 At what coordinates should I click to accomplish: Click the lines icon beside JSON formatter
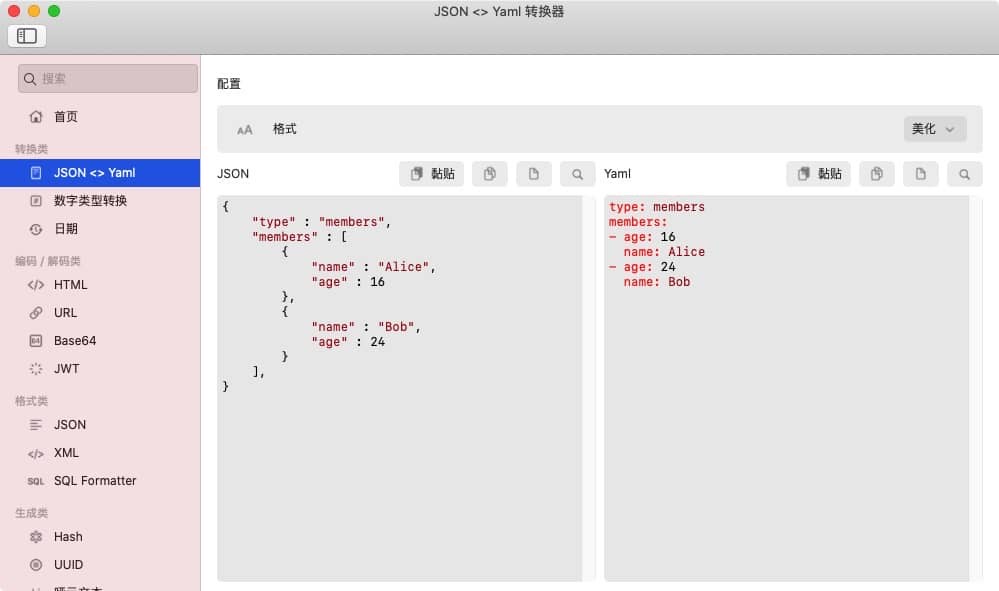[36, 425]
